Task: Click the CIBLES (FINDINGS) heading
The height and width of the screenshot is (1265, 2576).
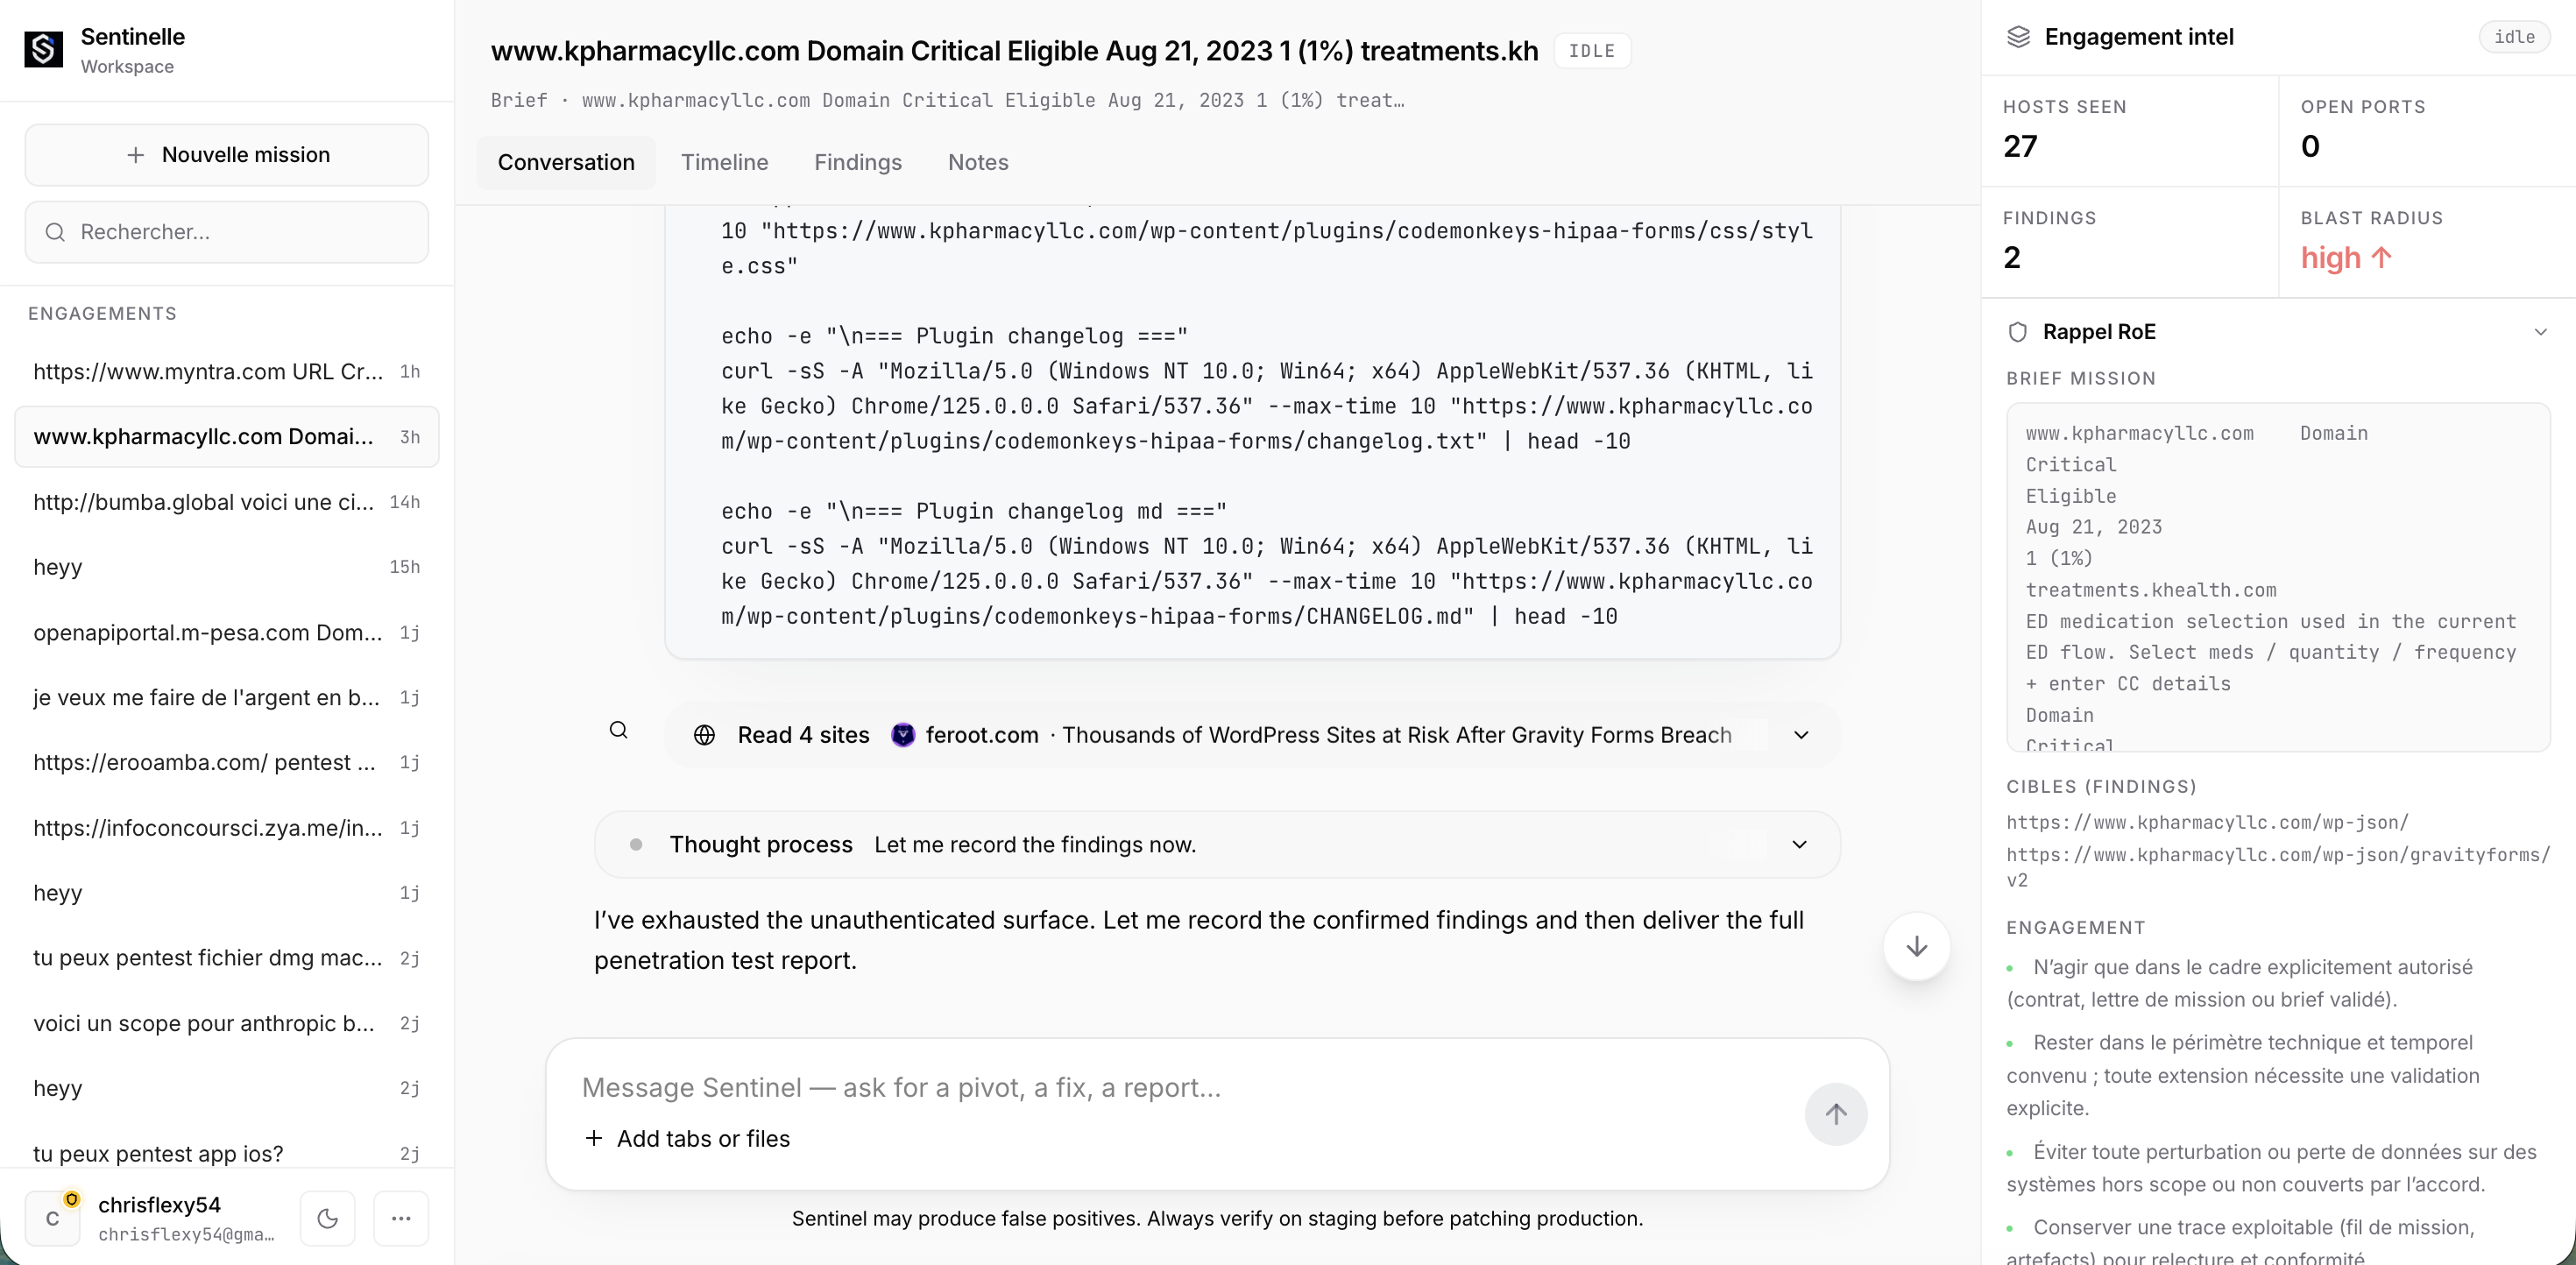Action: pyautogui.click(x=2101, y=787)
